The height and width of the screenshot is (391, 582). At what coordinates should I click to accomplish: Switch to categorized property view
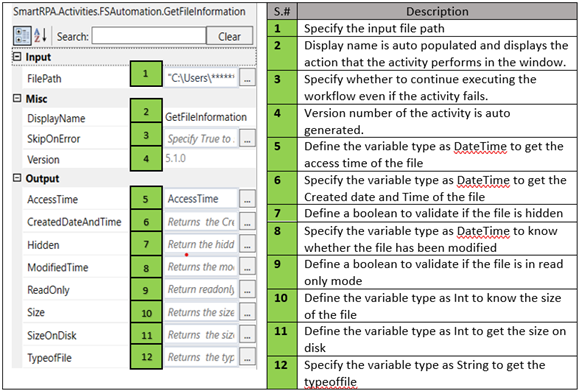[x=22, y=36]
